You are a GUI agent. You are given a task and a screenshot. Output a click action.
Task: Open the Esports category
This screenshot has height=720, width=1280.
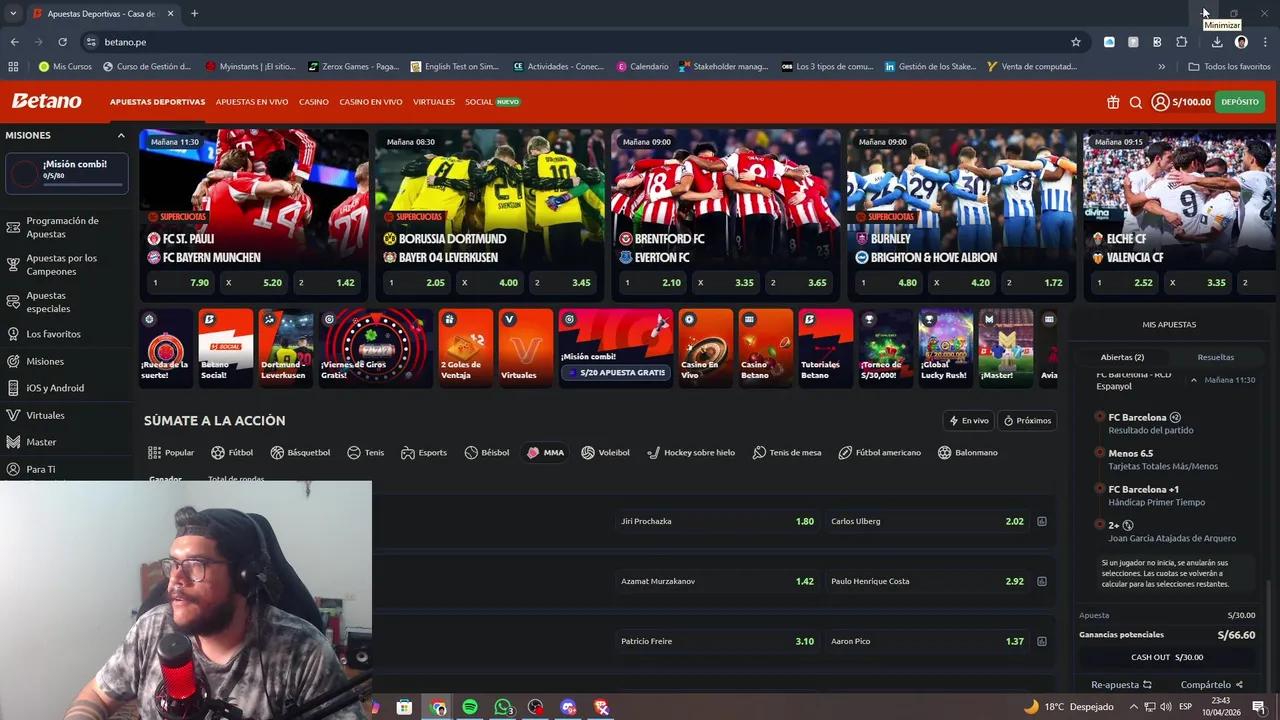423,452
